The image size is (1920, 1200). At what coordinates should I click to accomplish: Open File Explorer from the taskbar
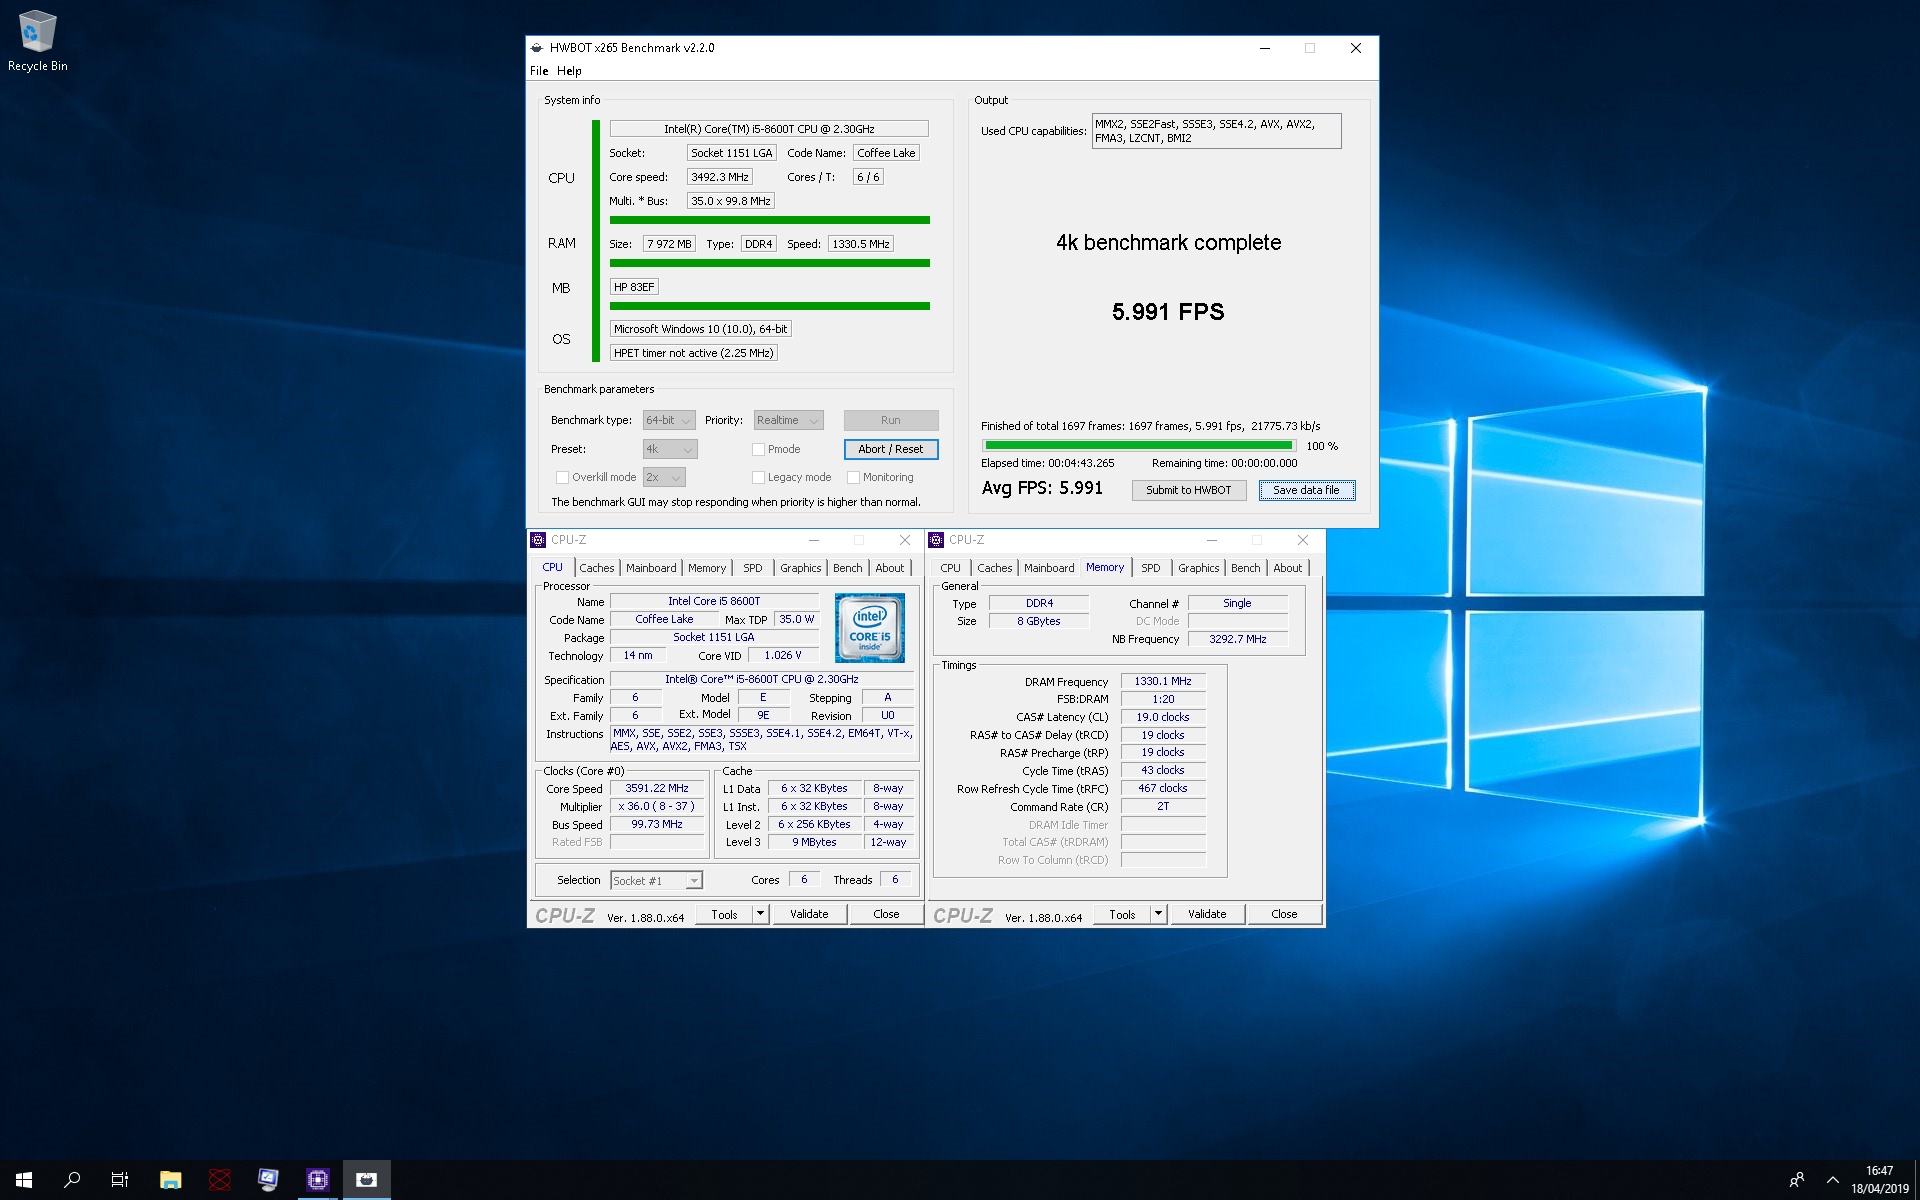click(170, 1180)
